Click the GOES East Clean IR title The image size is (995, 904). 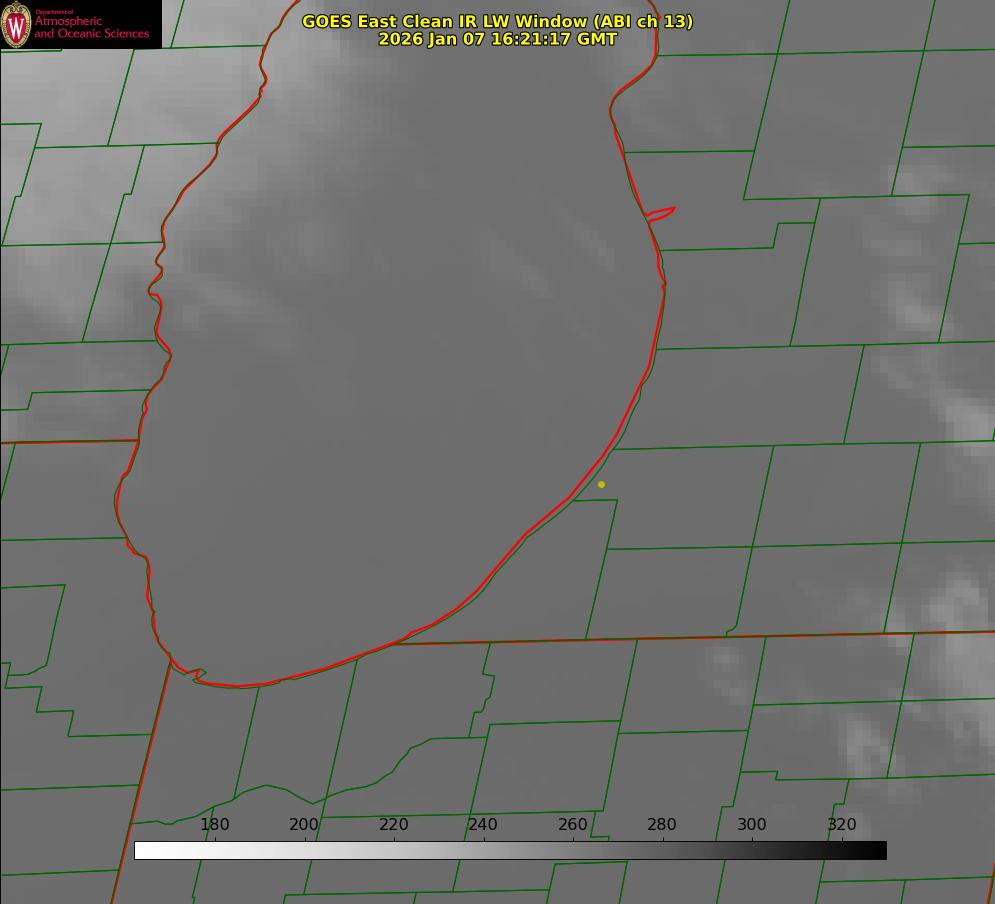click(x=497, y=21)
